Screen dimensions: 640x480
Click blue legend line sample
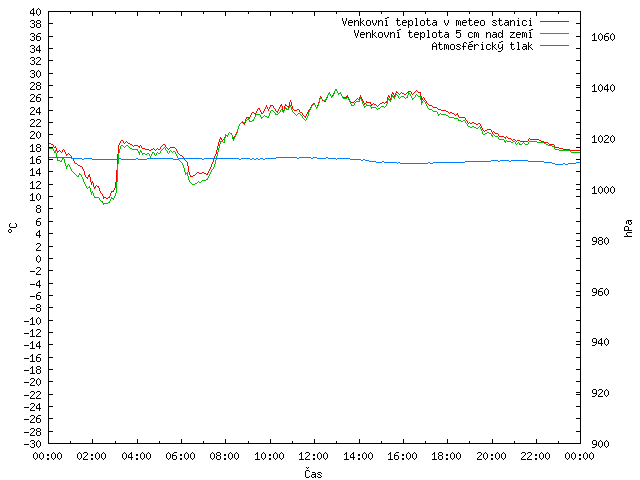(554, 46)
